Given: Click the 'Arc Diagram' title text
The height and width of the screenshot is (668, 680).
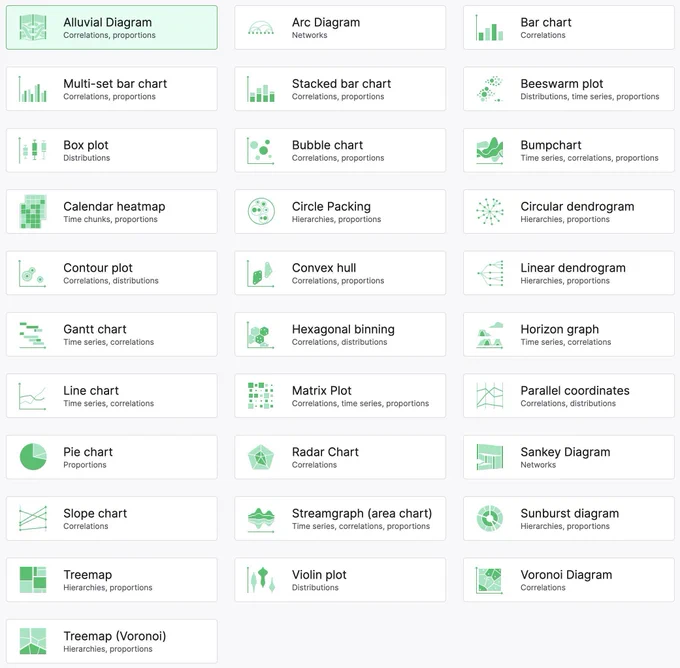Looking at the screenshot, I should pyautogui.click(x=326, y=22).
